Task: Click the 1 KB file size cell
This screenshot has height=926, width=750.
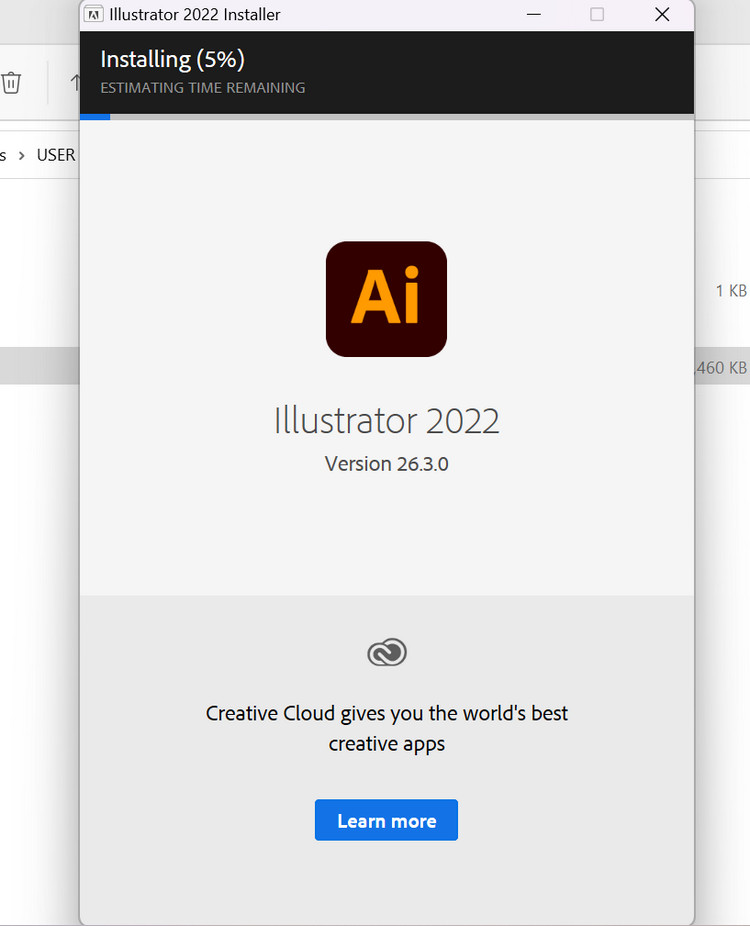Action: pos(731,291)
